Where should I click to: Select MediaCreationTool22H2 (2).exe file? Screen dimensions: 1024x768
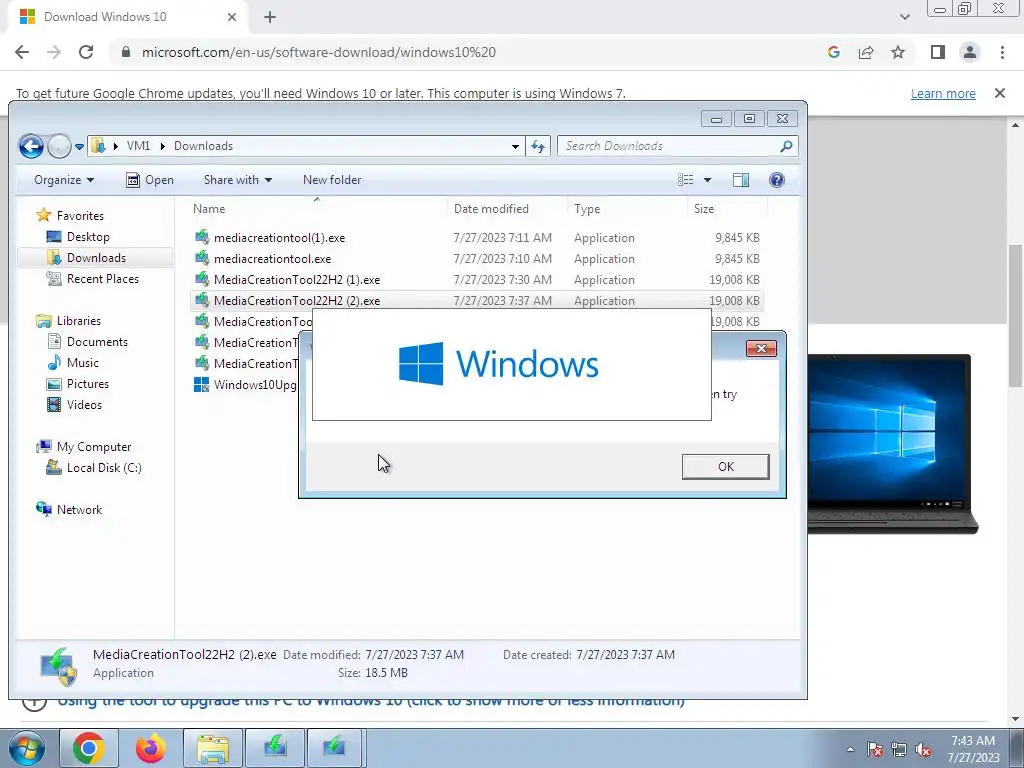pos(477,300)
